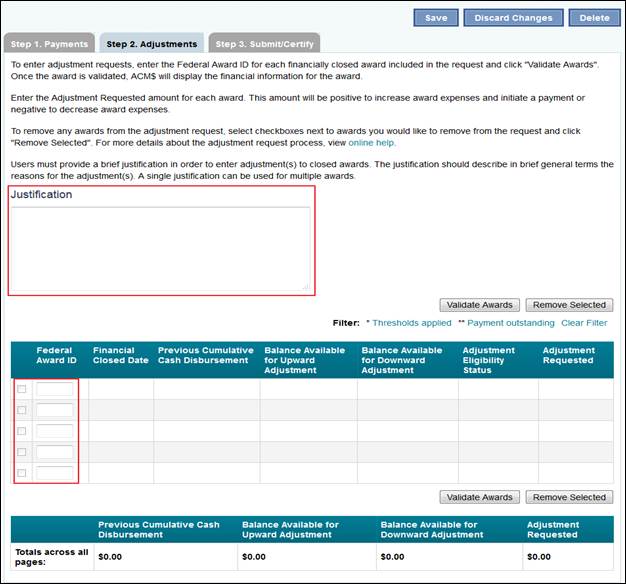Select the Step 2. Adjustments tab

coord(152,43)
